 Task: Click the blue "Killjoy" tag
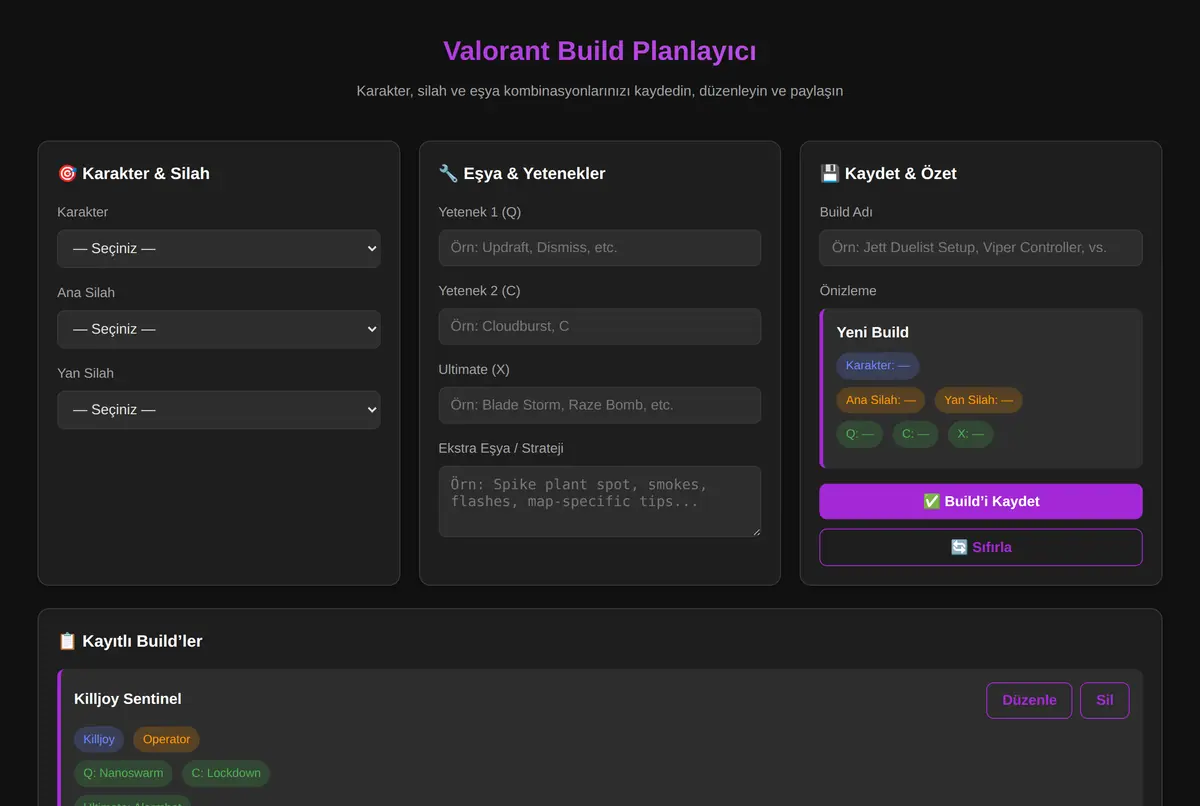[99, 739]
